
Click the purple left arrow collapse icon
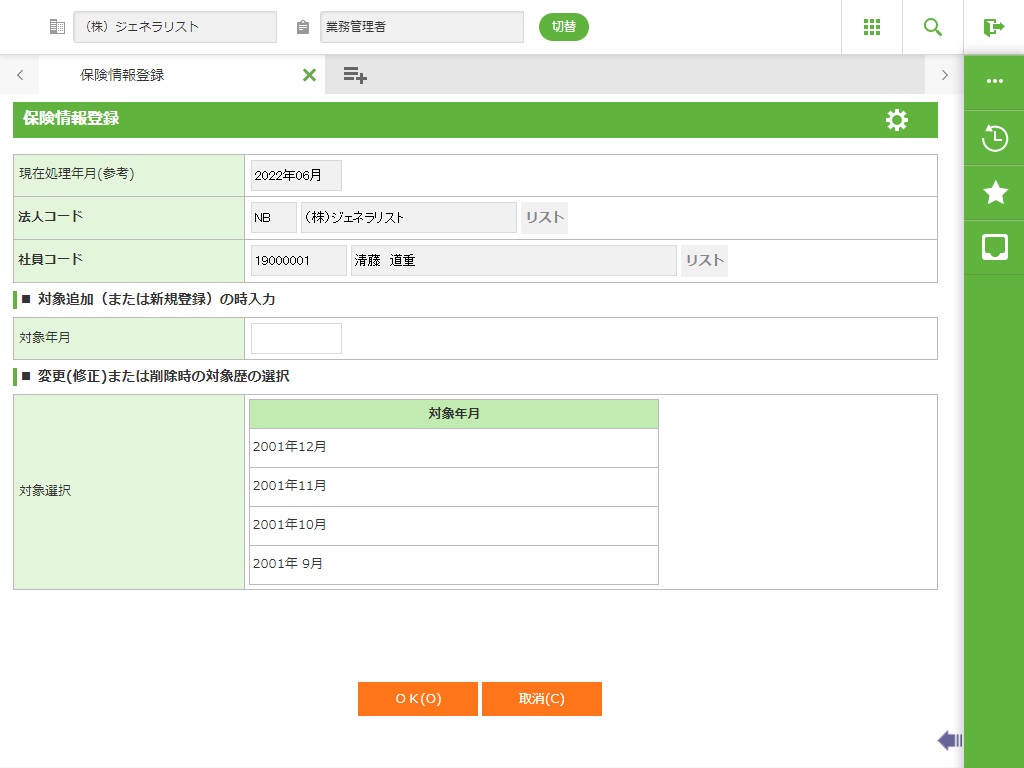coord(949,740)
